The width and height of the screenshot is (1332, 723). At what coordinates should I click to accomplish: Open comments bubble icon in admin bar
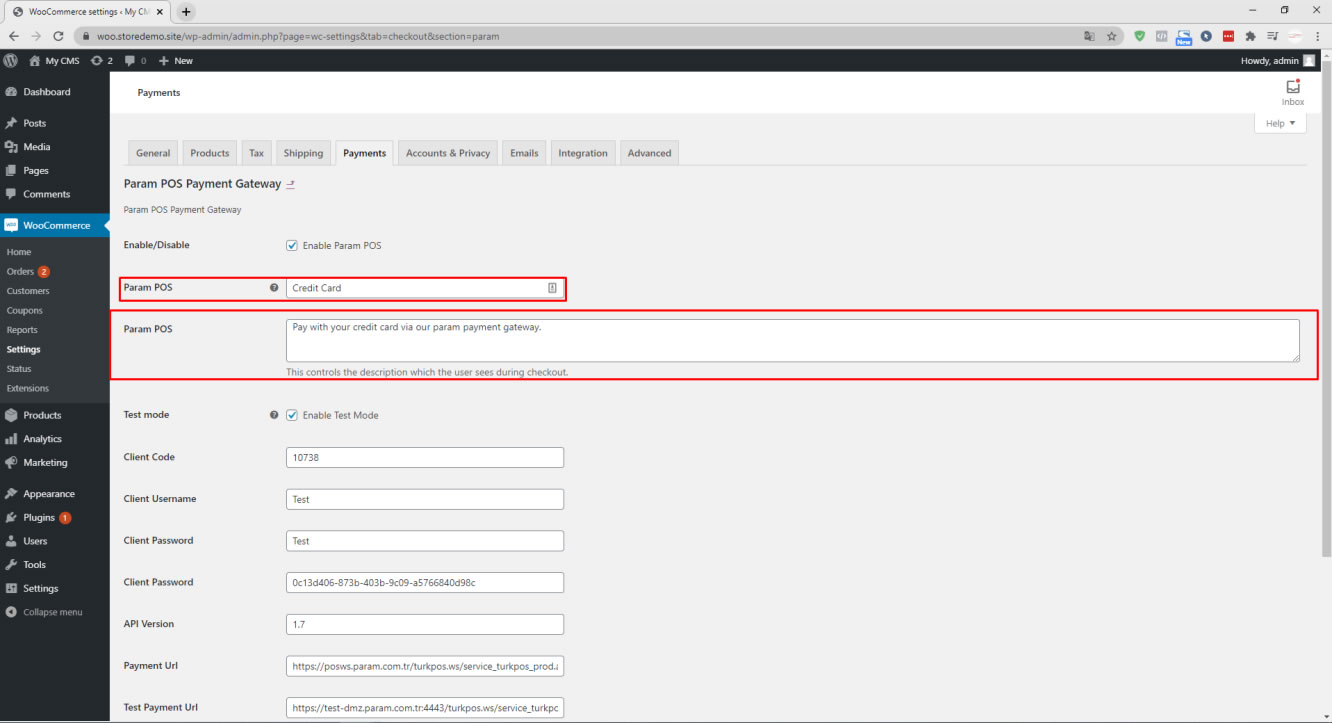point(135,61)
